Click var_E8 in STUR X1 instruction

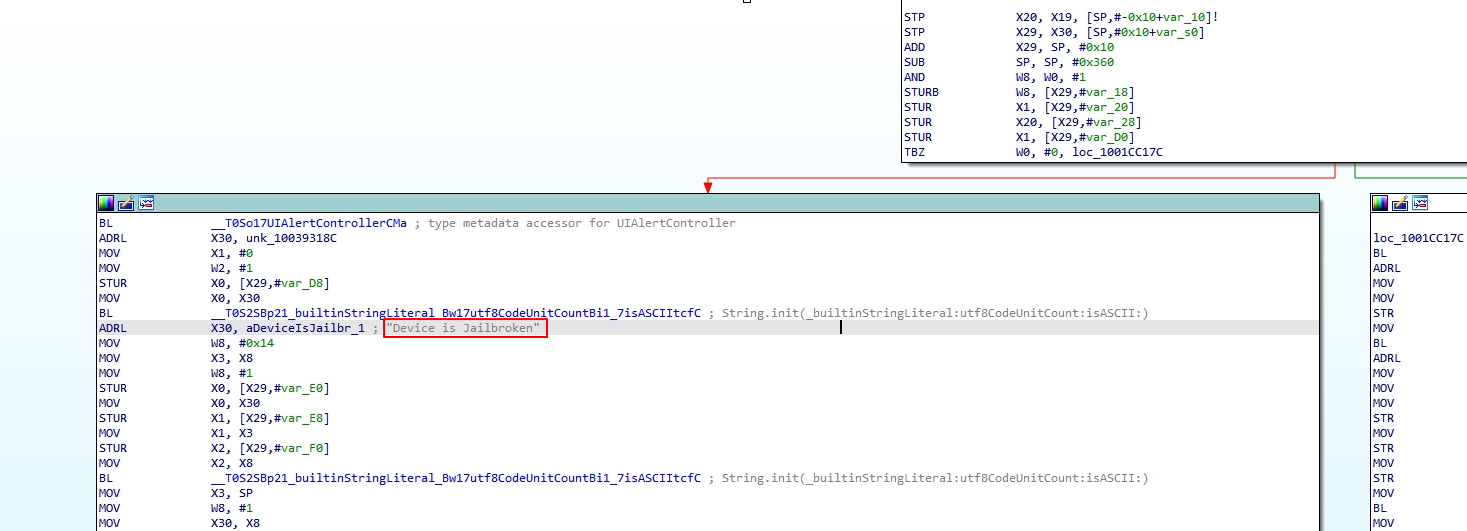point(304,418)
